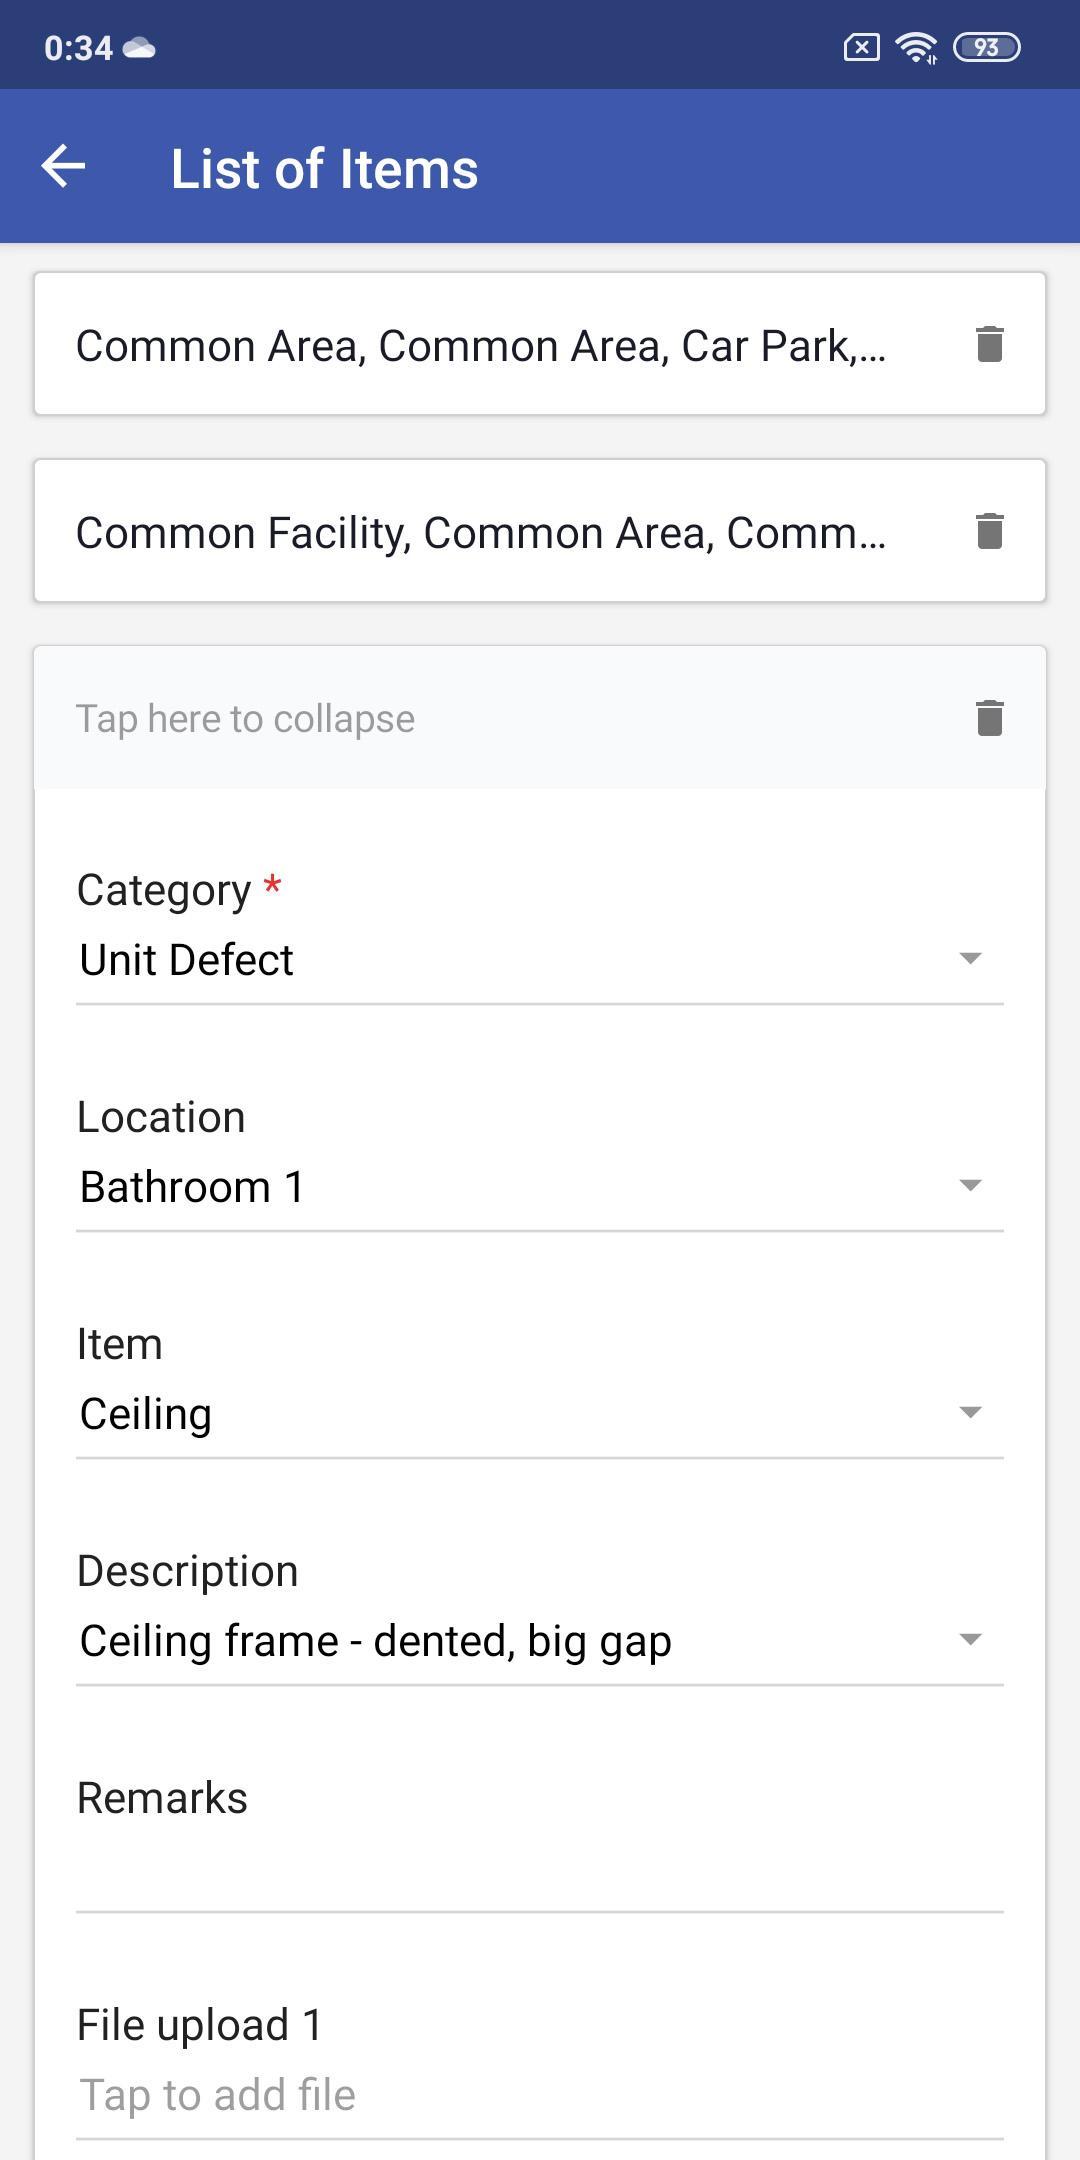The height and width of the screenshot is (2160, 1080).
Task: Open the Item dropdown arrow
Action: 970,1412
